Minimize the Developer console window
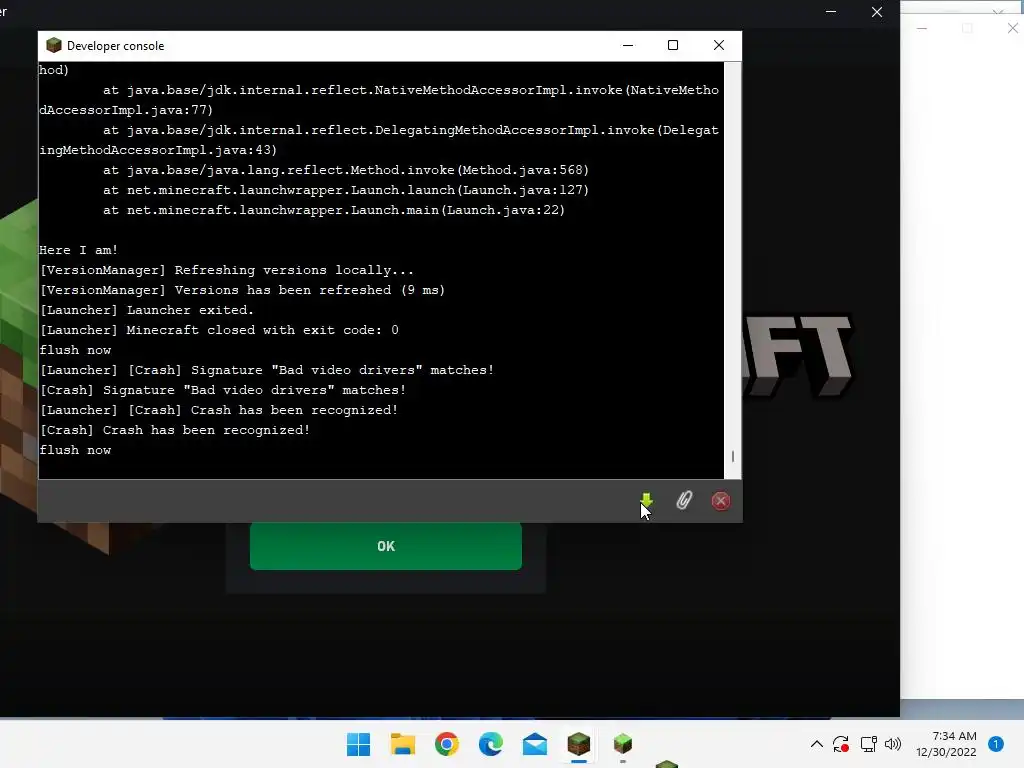 pos(628,45)
